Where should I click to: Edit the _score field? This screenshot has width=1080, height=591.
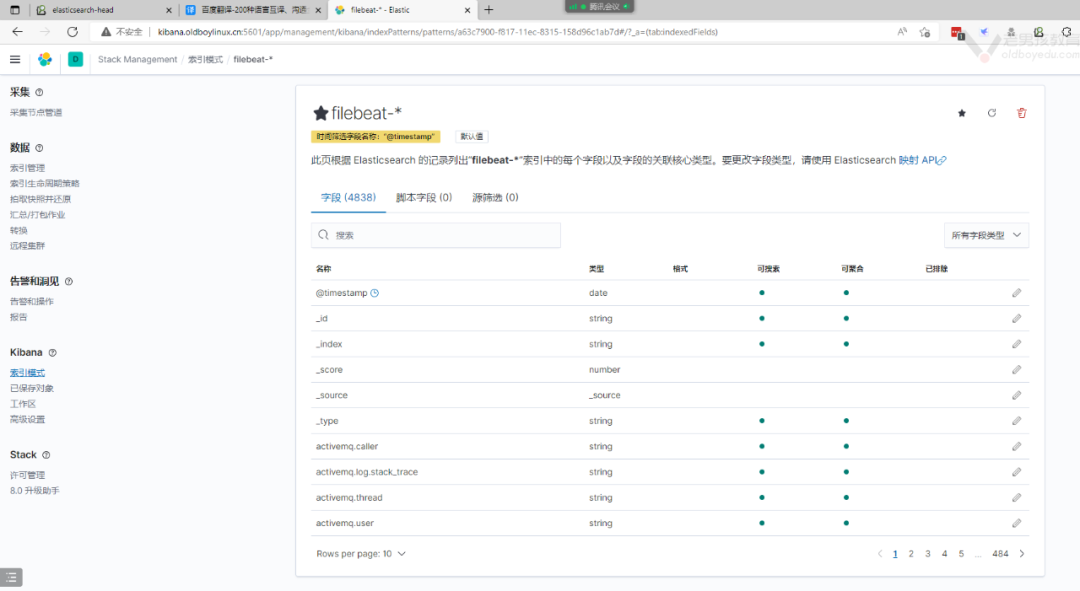pyautogui.click(x=1017, y=370)
